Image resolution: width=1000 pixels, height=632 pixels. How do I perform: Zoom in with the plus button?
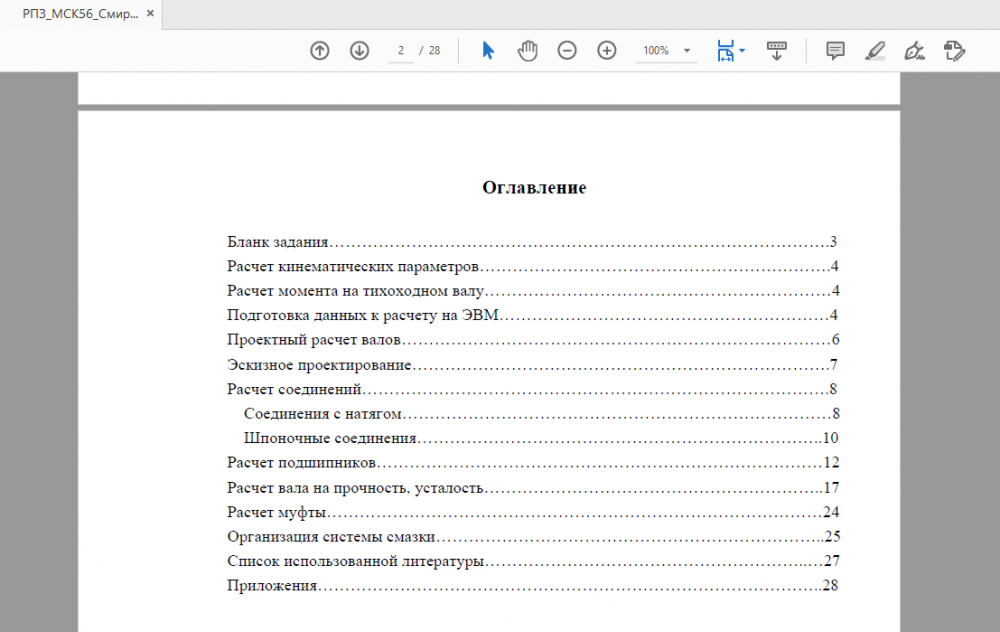point(606,51)
